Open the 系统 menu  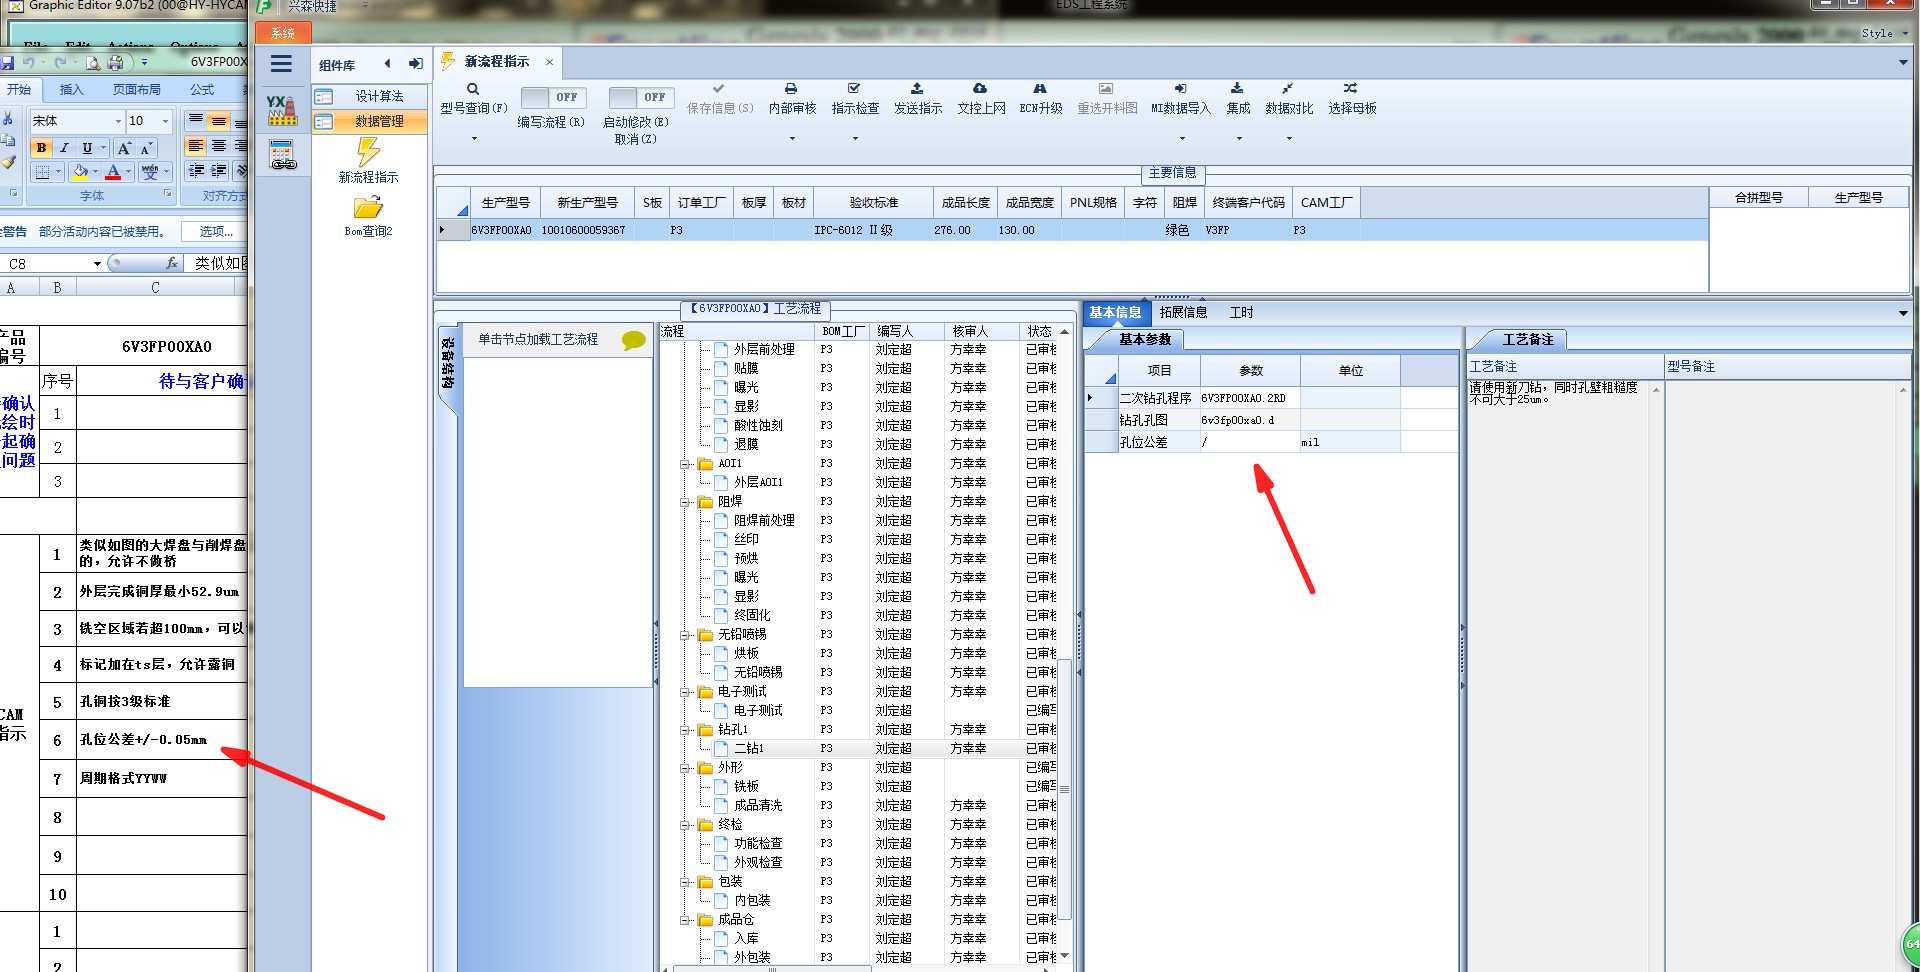283,33
